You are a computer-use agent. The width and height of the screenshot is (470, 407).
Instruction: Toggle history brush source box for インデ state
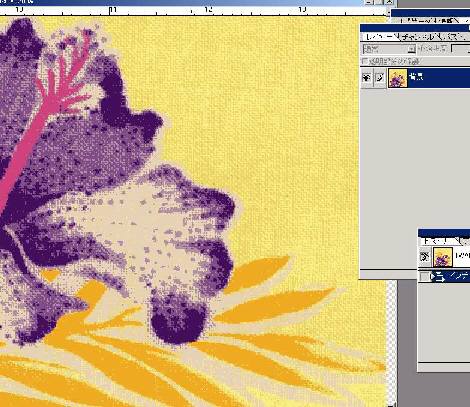[424, 277]
